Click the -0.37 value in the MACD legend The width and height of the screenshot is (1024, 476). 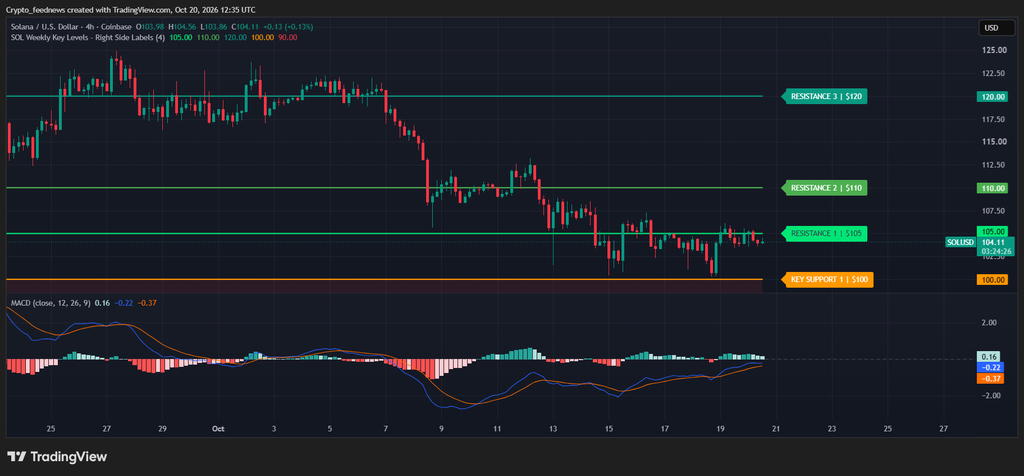(146, 303)
